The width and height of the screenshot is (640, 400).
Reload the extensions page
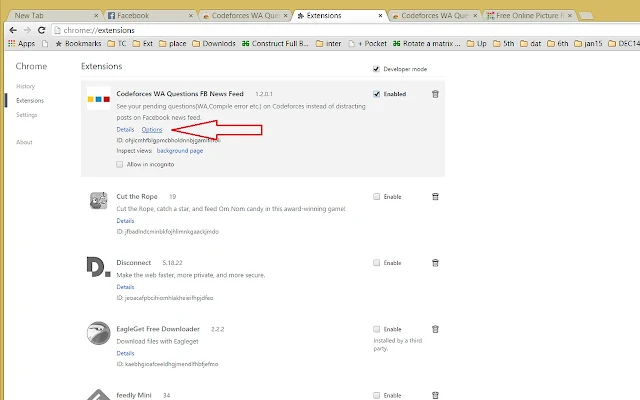coord(41,30)
